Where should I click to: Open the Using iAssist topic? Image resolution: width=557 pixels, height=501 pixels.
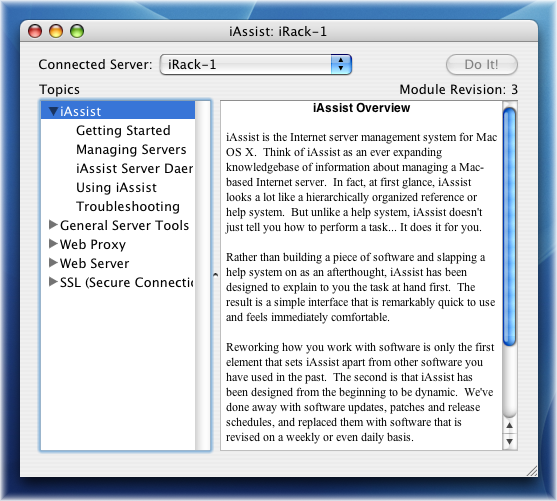click(116, 188)
